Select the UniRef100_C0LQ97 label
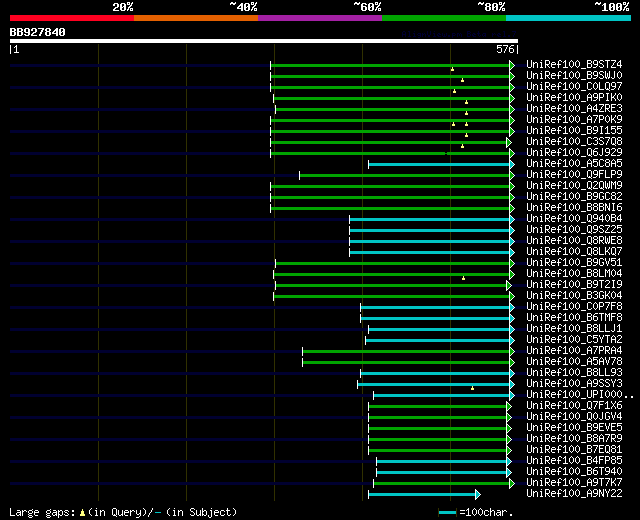This screenshot has height=520, width=640. point(574,87)
